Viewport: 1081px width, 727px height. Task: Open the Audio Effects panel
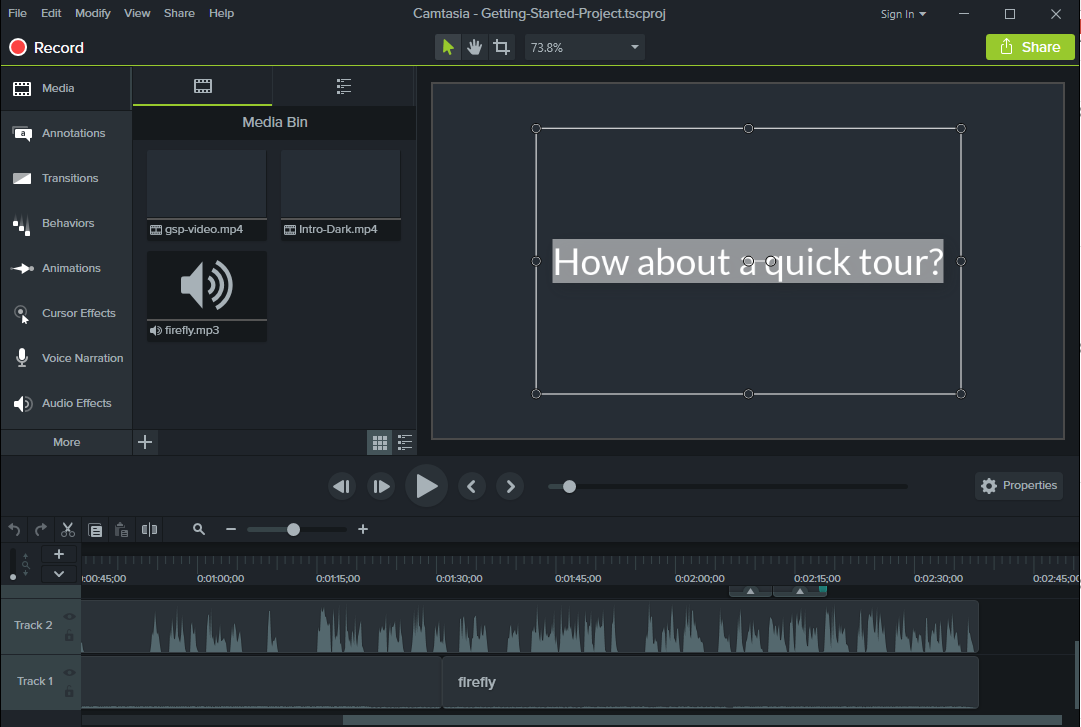coord(76,403)
